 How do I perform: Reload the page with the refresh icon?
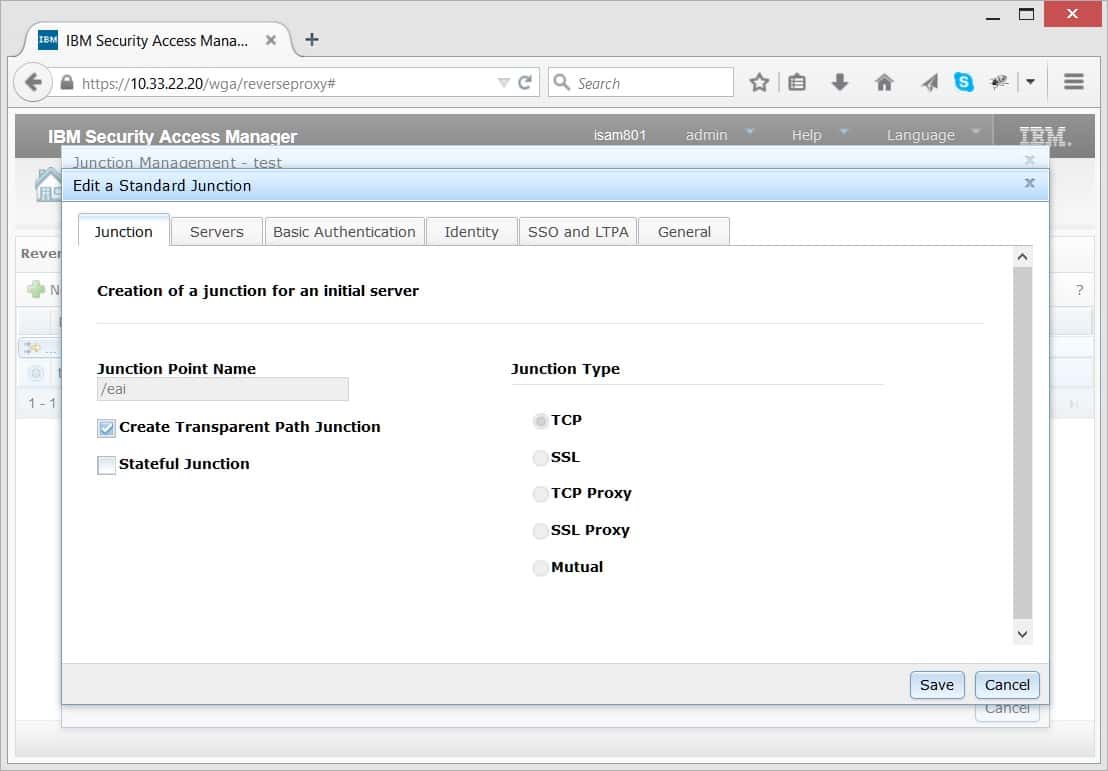[525, 83]
